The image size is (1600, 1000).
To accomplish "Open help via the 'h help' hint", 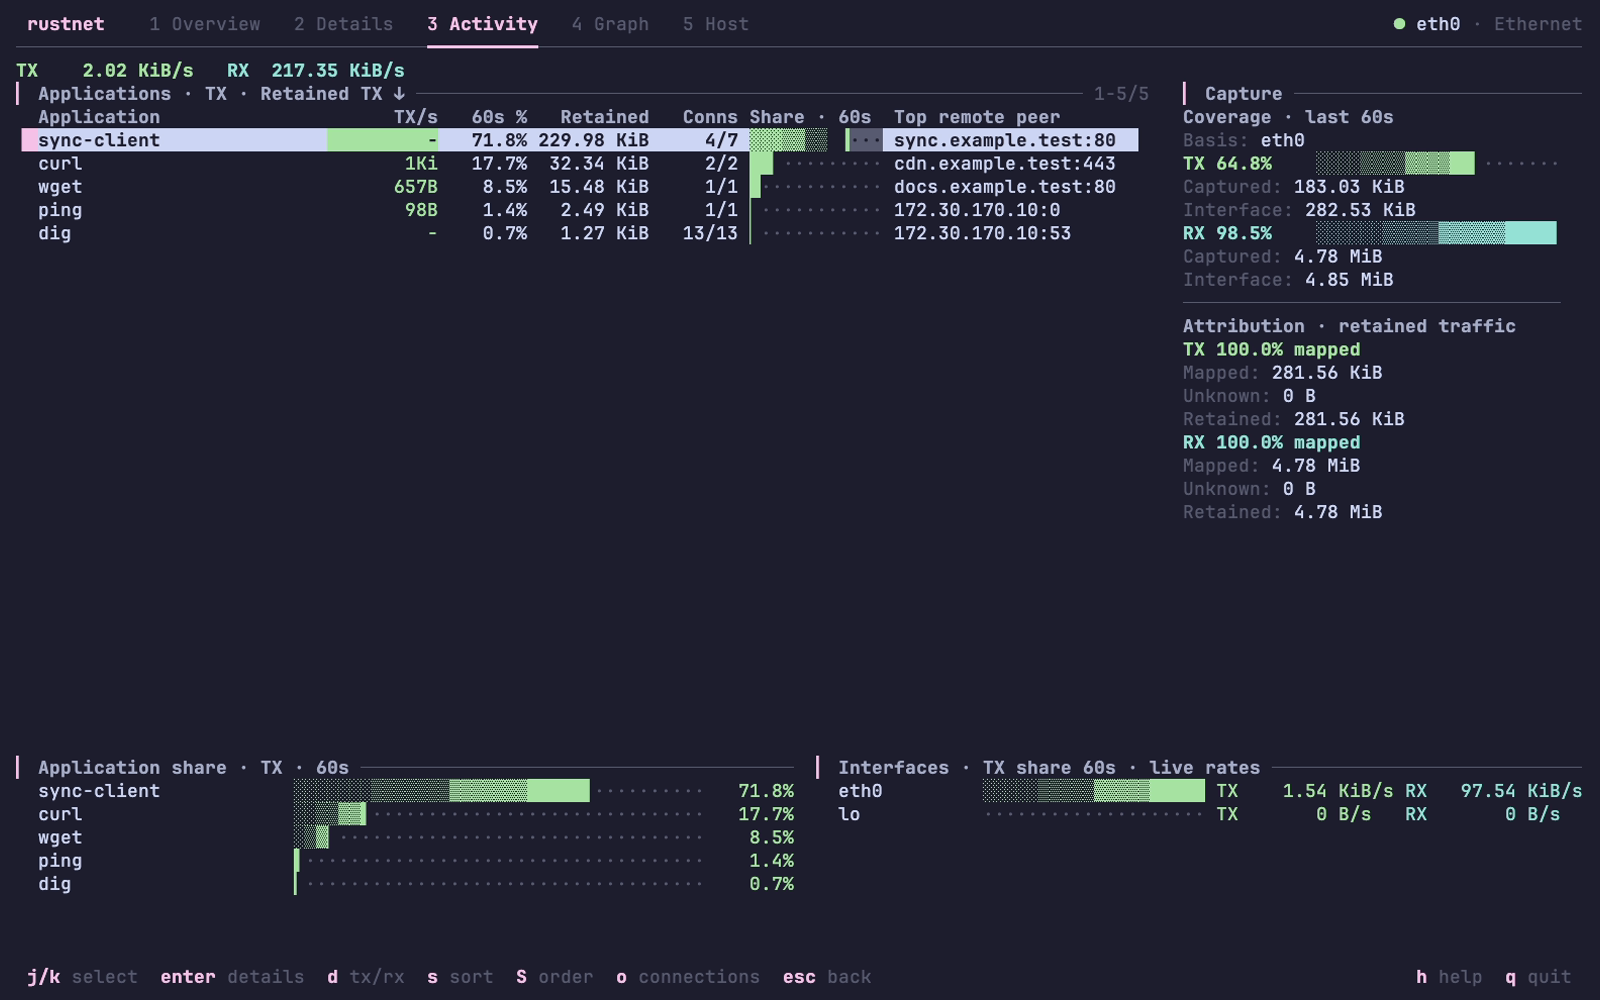I will click(1449, 977).
